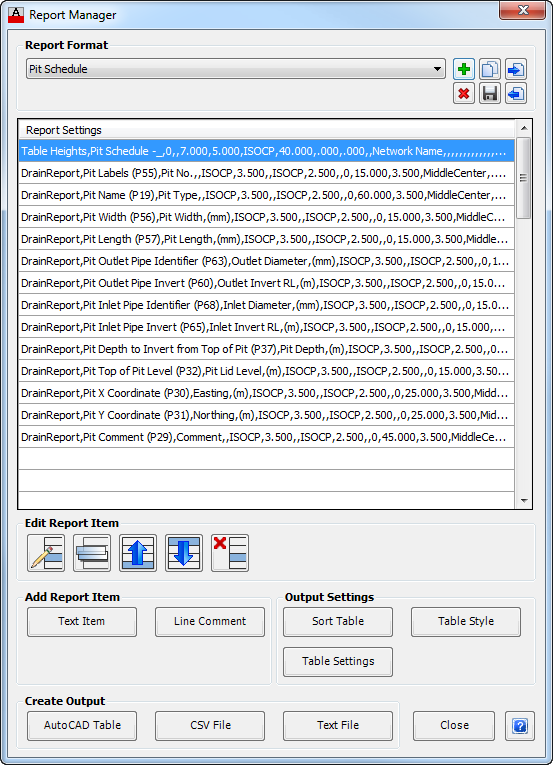The width and height of the screenshot is (553, 765).
Task: Open the Pit Schedule report format dropdown
Action: click(236, 69)
